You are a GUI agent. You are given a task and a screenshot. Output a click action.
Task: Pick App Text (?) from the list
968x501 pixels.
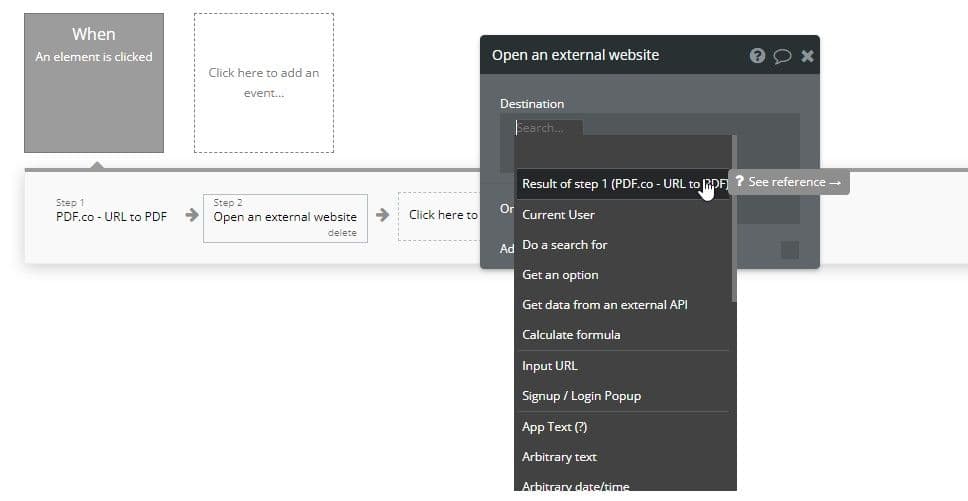tap(554, 427)
